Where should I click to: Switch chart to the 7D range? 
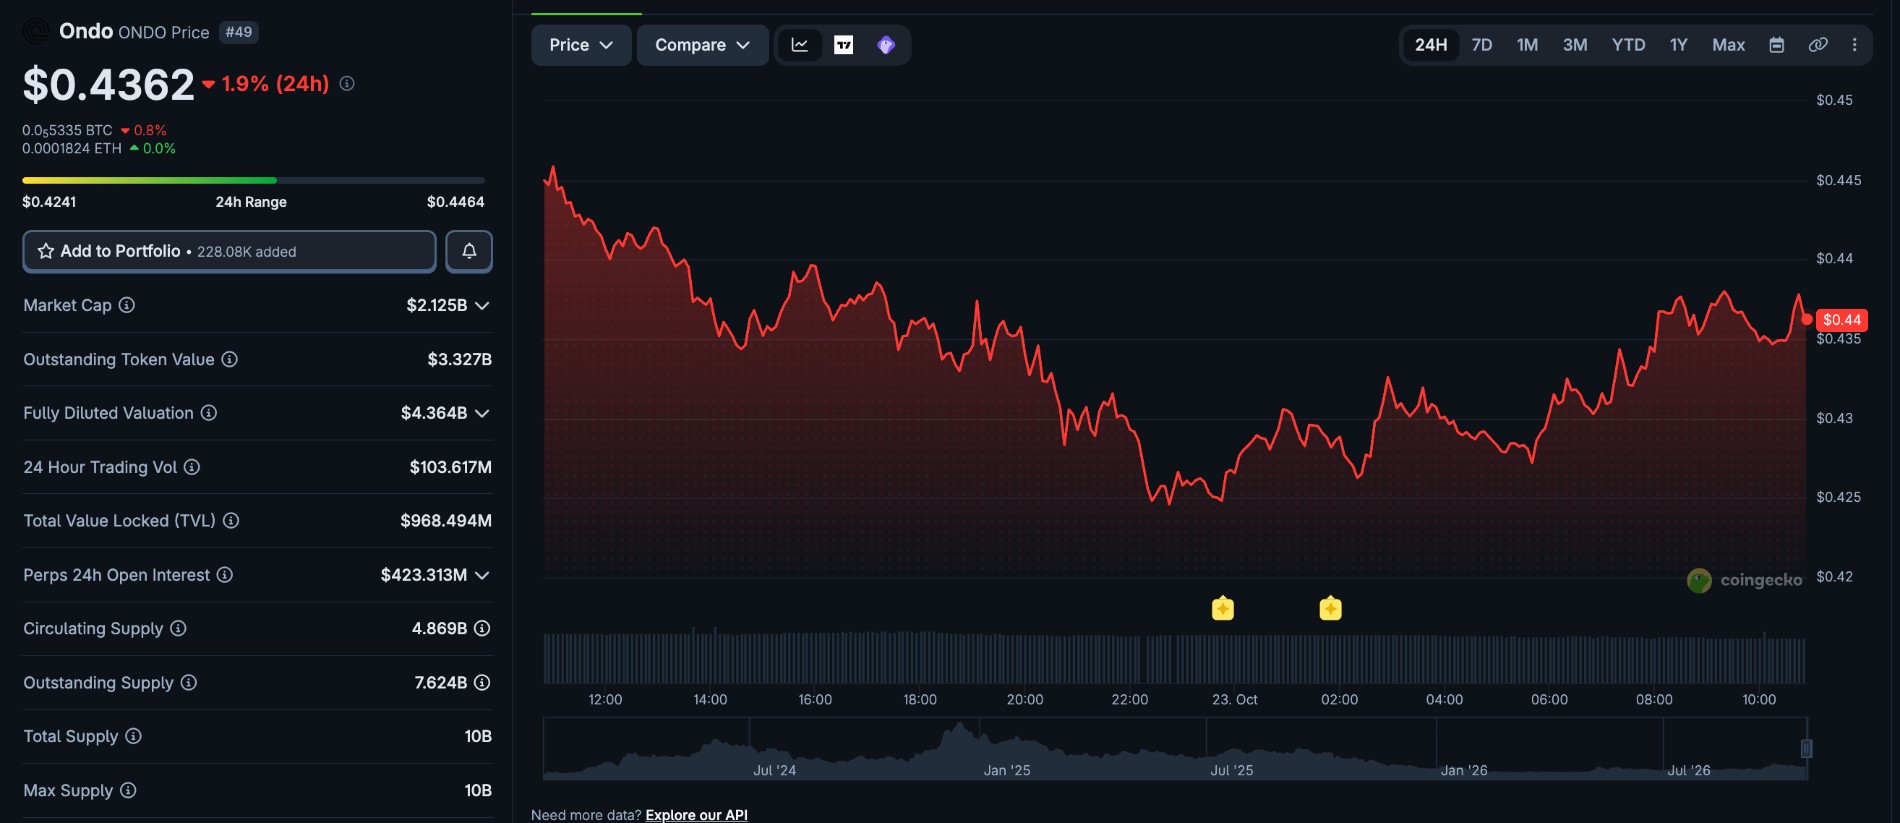click(x=1482, y=45)
